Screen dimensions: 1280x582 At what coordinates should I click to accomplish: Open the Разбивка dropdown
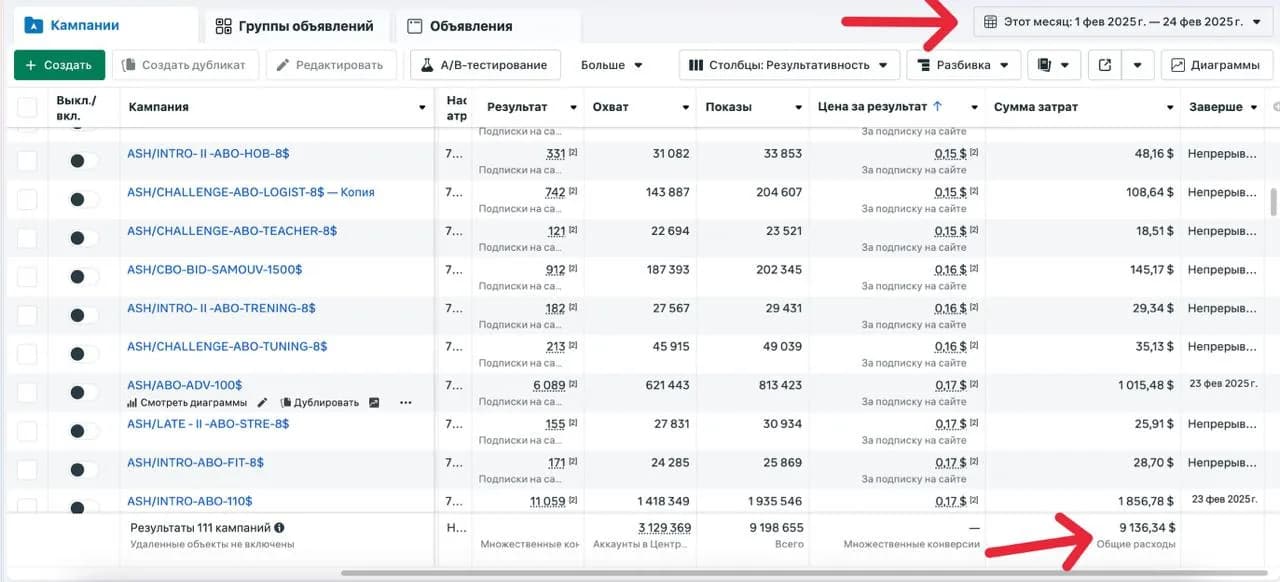964,65
